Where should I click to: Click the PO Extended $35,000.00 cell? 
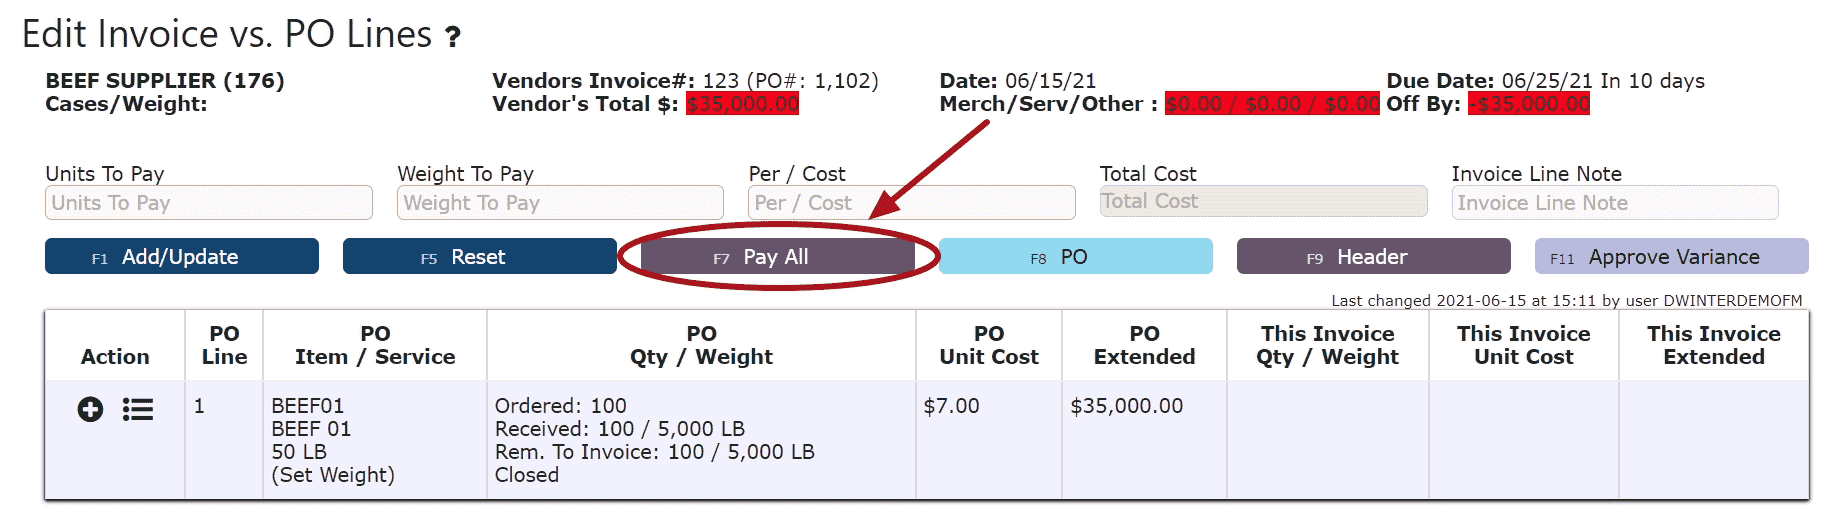tap(1126, 406)
